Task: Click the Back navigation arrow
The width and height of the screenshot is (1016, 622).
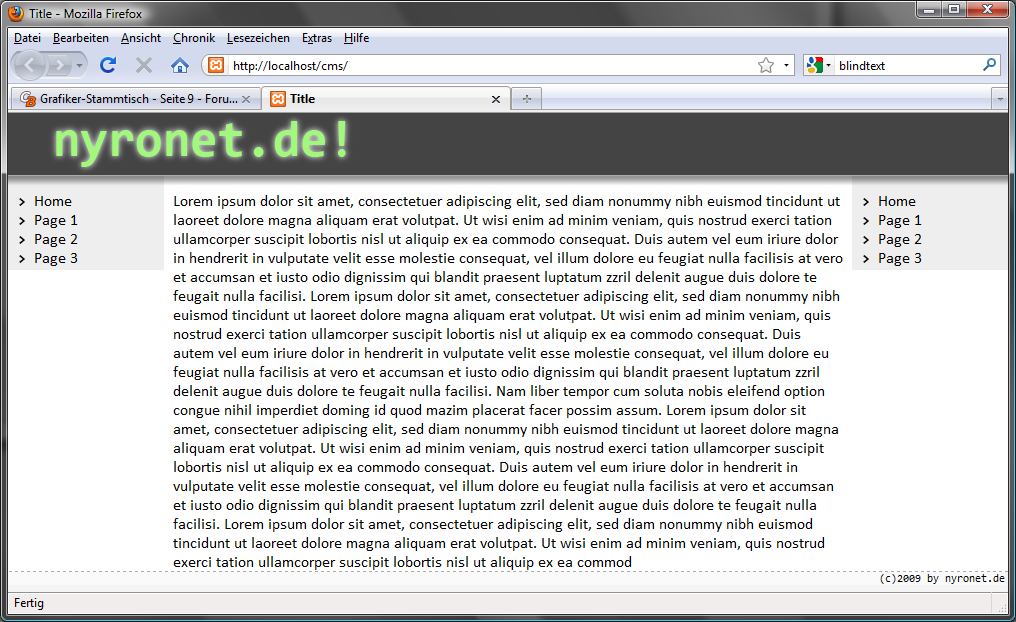Action: 29,65
